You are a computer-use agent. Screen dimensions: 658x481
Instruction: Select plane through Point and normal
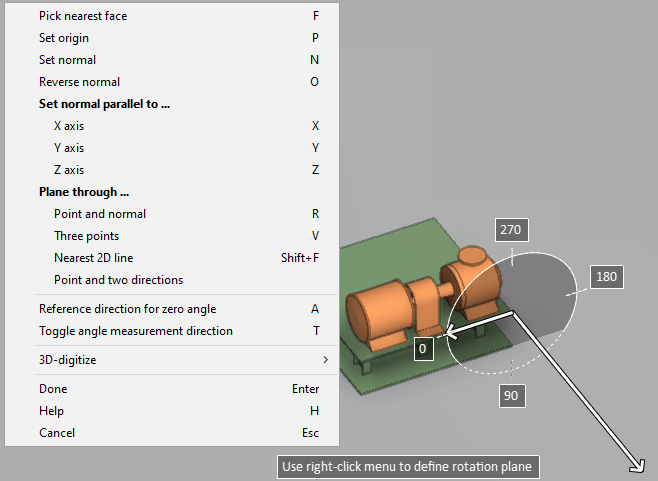click(99, 214)
